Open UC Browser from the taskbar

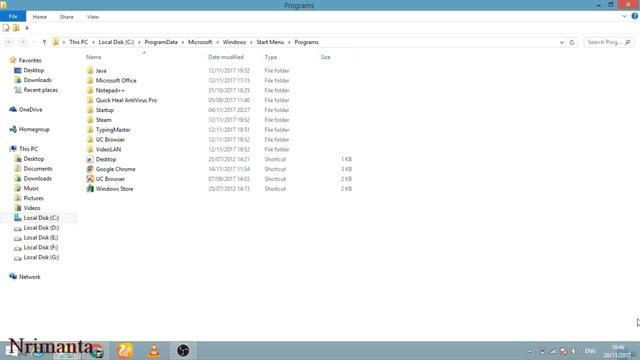point(125,351)
